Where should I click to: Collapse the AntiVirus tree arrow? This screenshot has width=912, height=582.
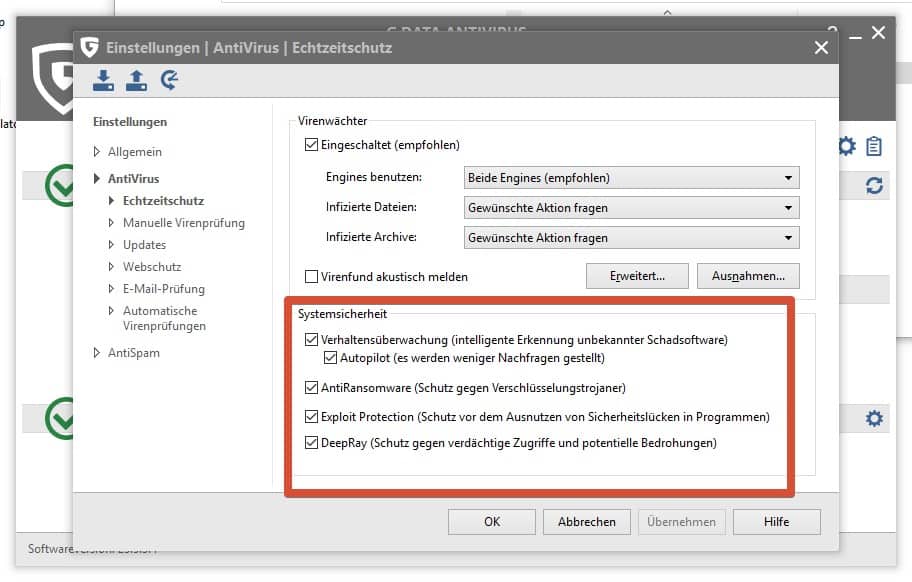click(97, 178)
